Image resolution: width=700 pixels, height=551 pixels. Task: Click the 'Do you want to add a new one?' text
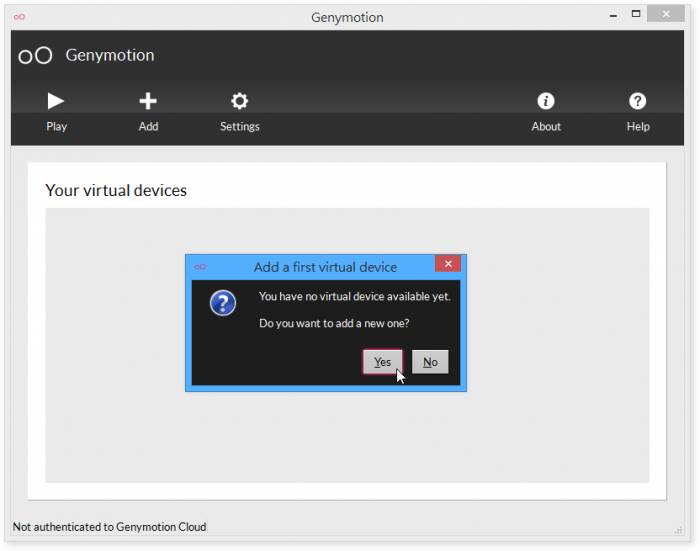coord(334,323)
